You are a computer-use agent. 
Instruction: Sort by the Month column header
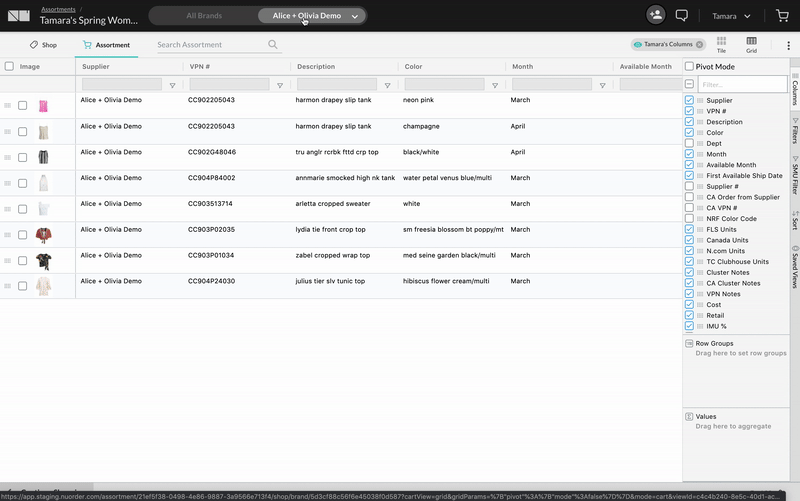(522, 66)
